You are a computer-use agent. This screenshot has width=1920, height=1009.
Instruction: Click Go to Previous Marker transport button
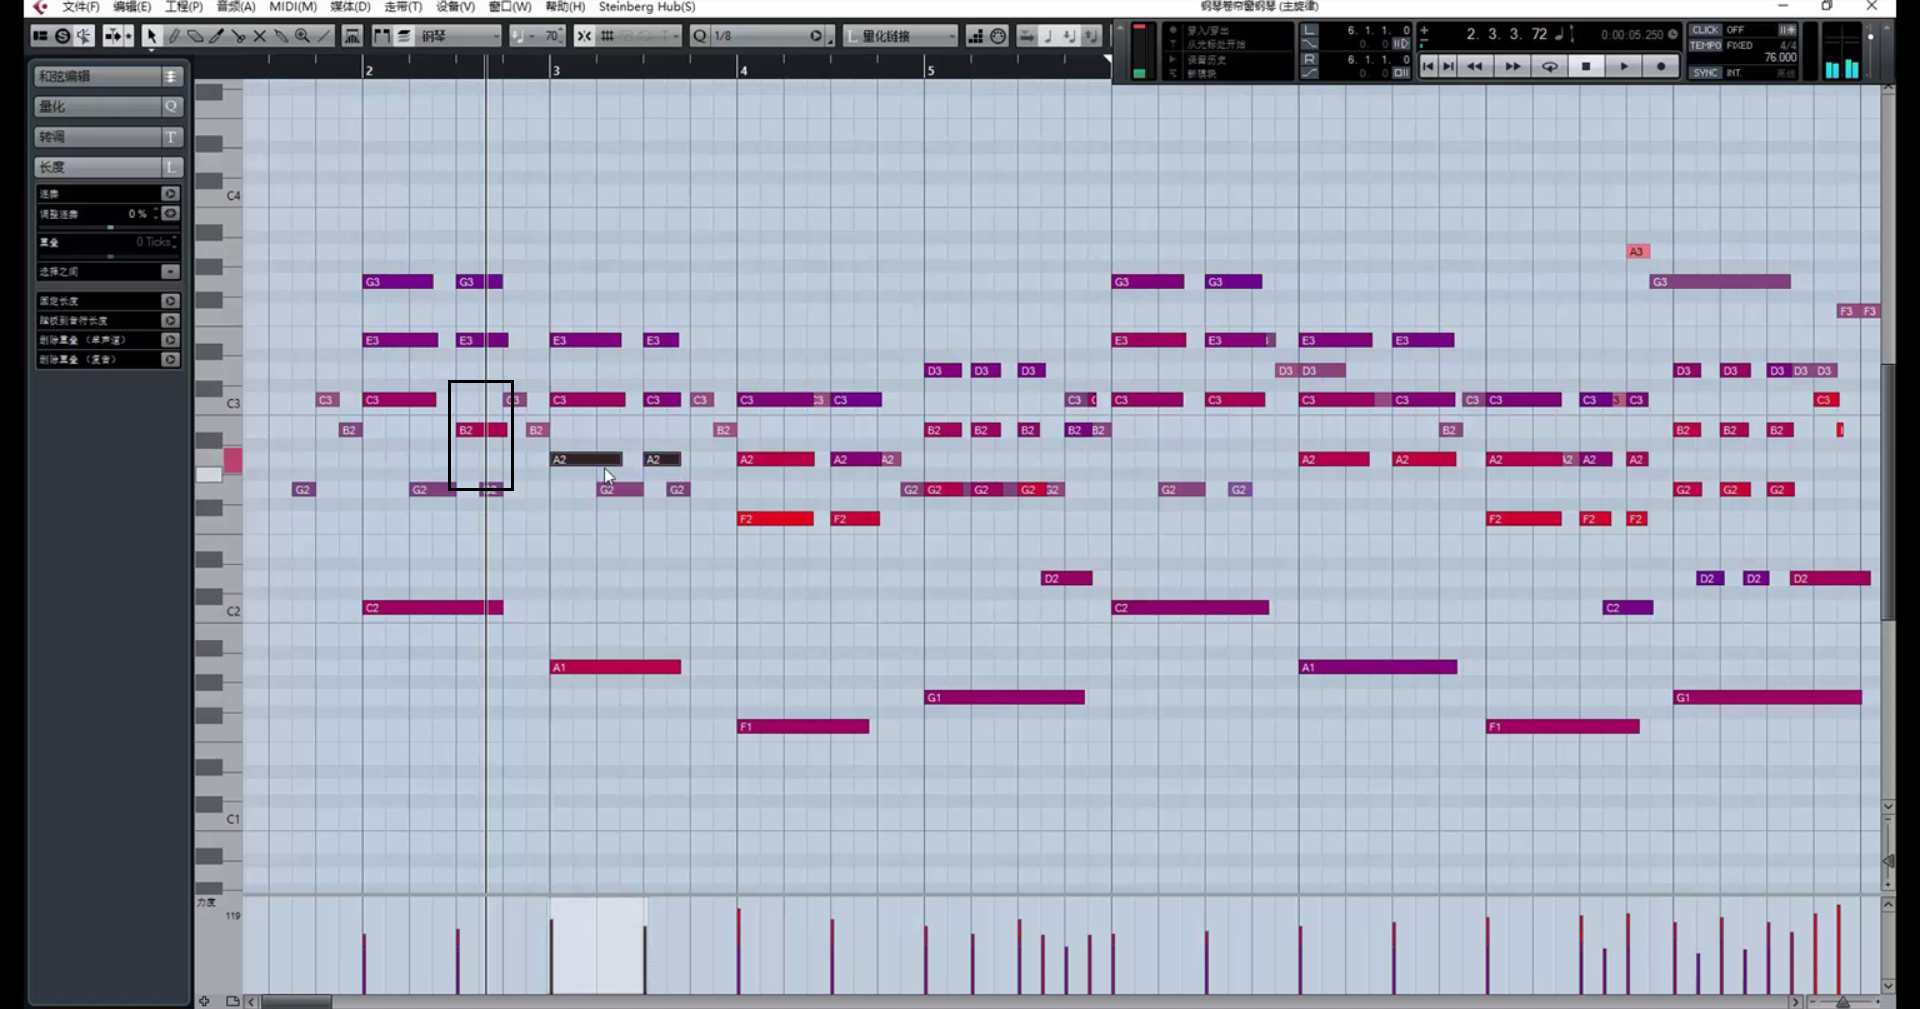tap(1428, 67)
